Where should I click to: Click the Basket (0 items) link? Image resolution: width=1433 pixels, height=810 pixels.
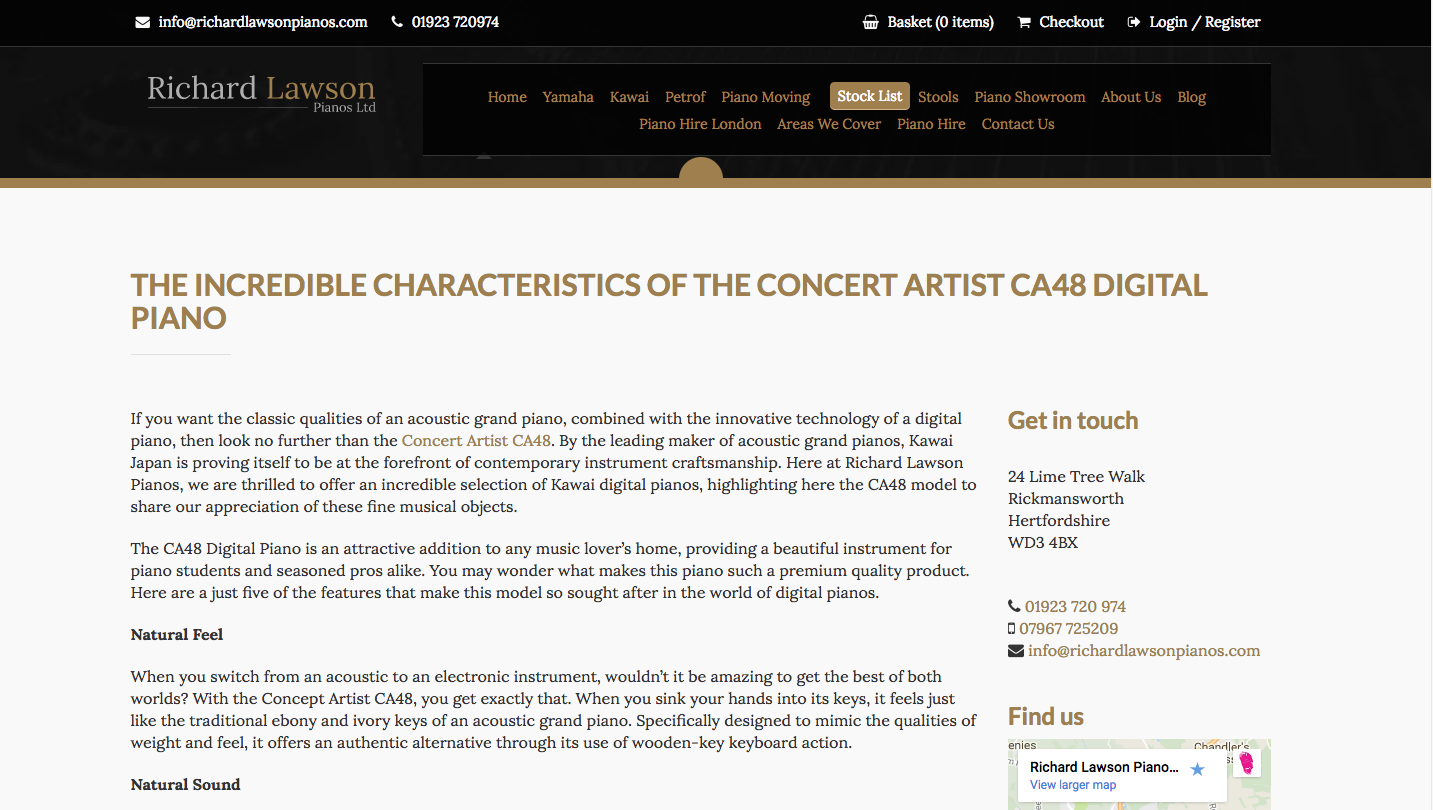pos(940,22)
